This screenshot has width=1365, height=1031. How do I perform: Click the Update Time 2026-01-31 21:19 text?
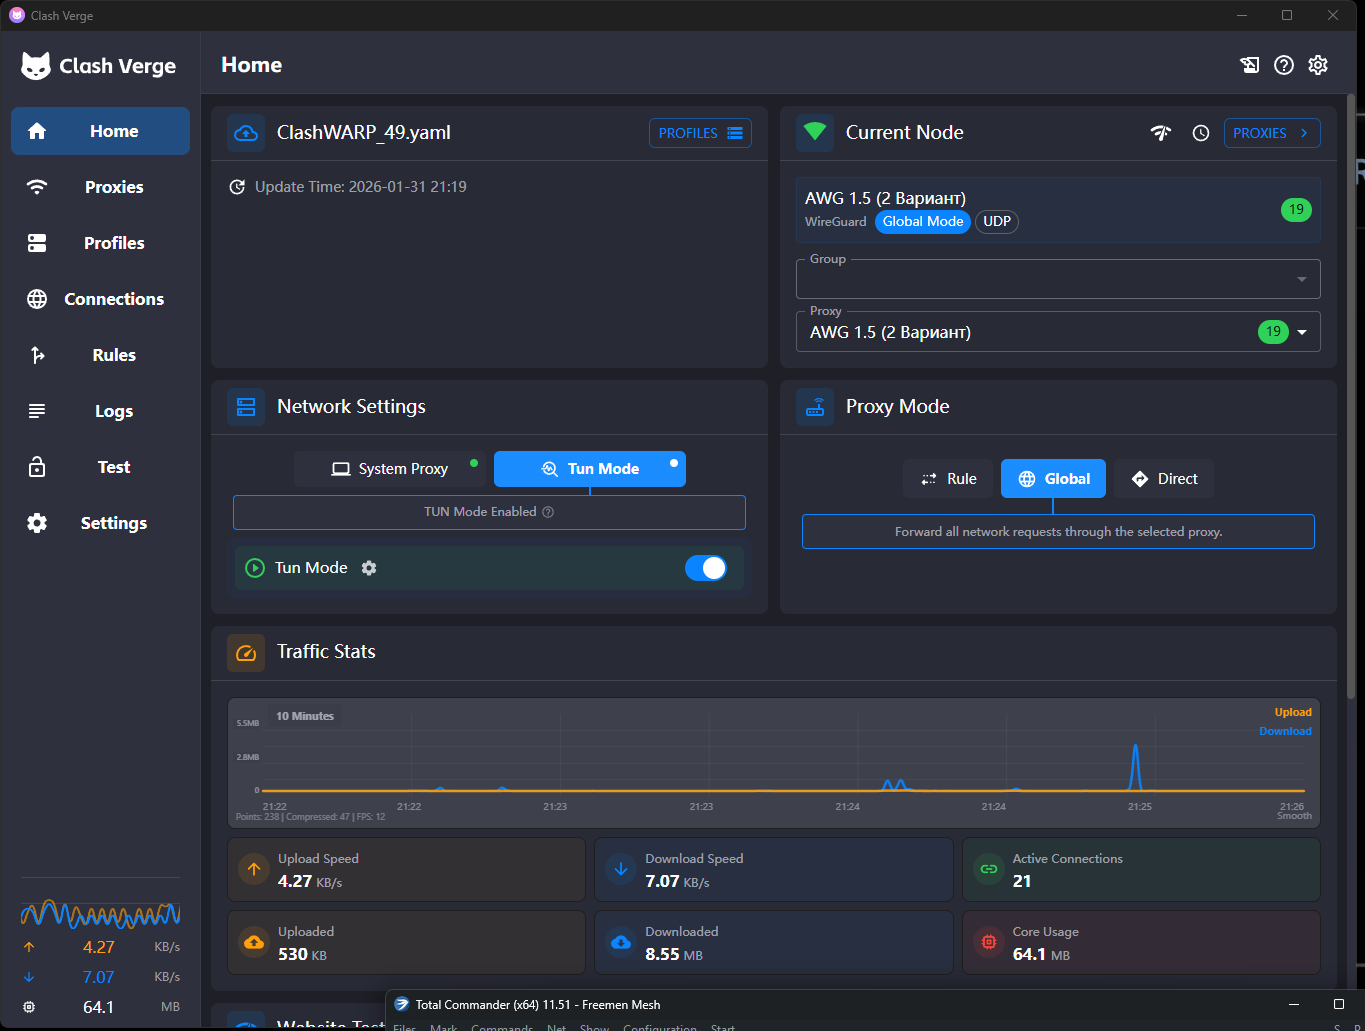(x=361, y=187)
